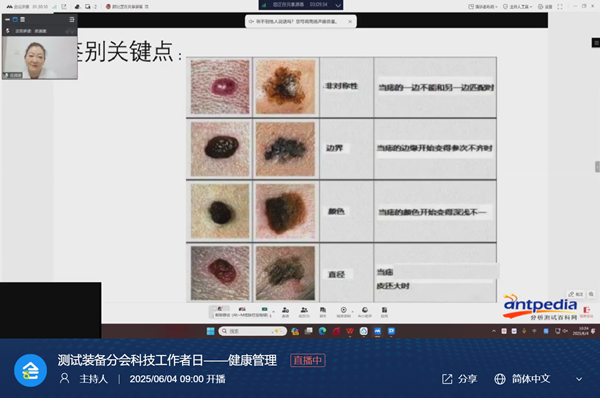This screenshot has width=600, height=398.
Task: Click the cloud icon in top bar
Action: tap(78, 7)
